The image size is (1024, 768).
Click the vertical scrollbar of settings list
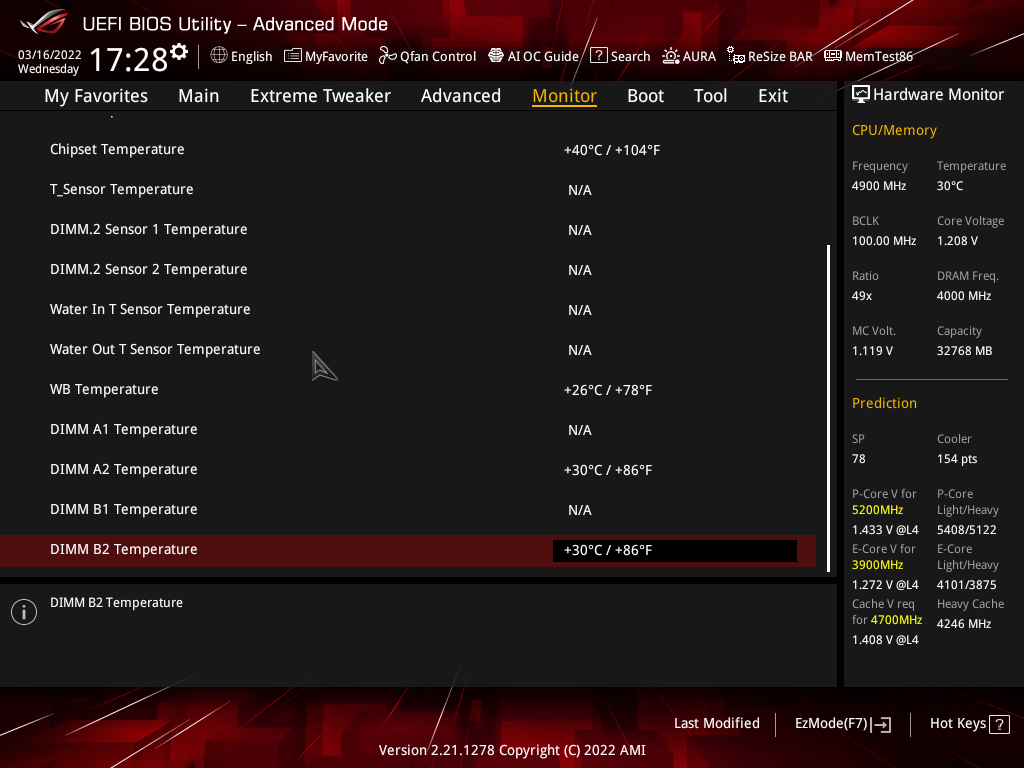[x=828, y=408]
